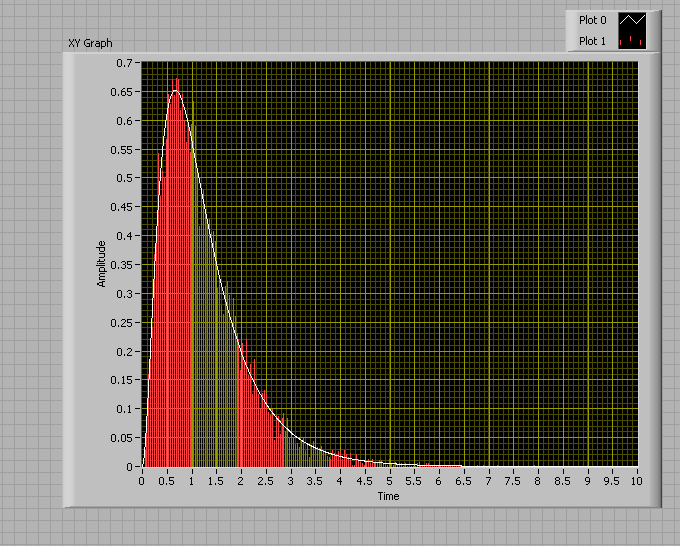Click the y-axis tick value 0.1
680x546 pixels.
(x=125, y=409)
